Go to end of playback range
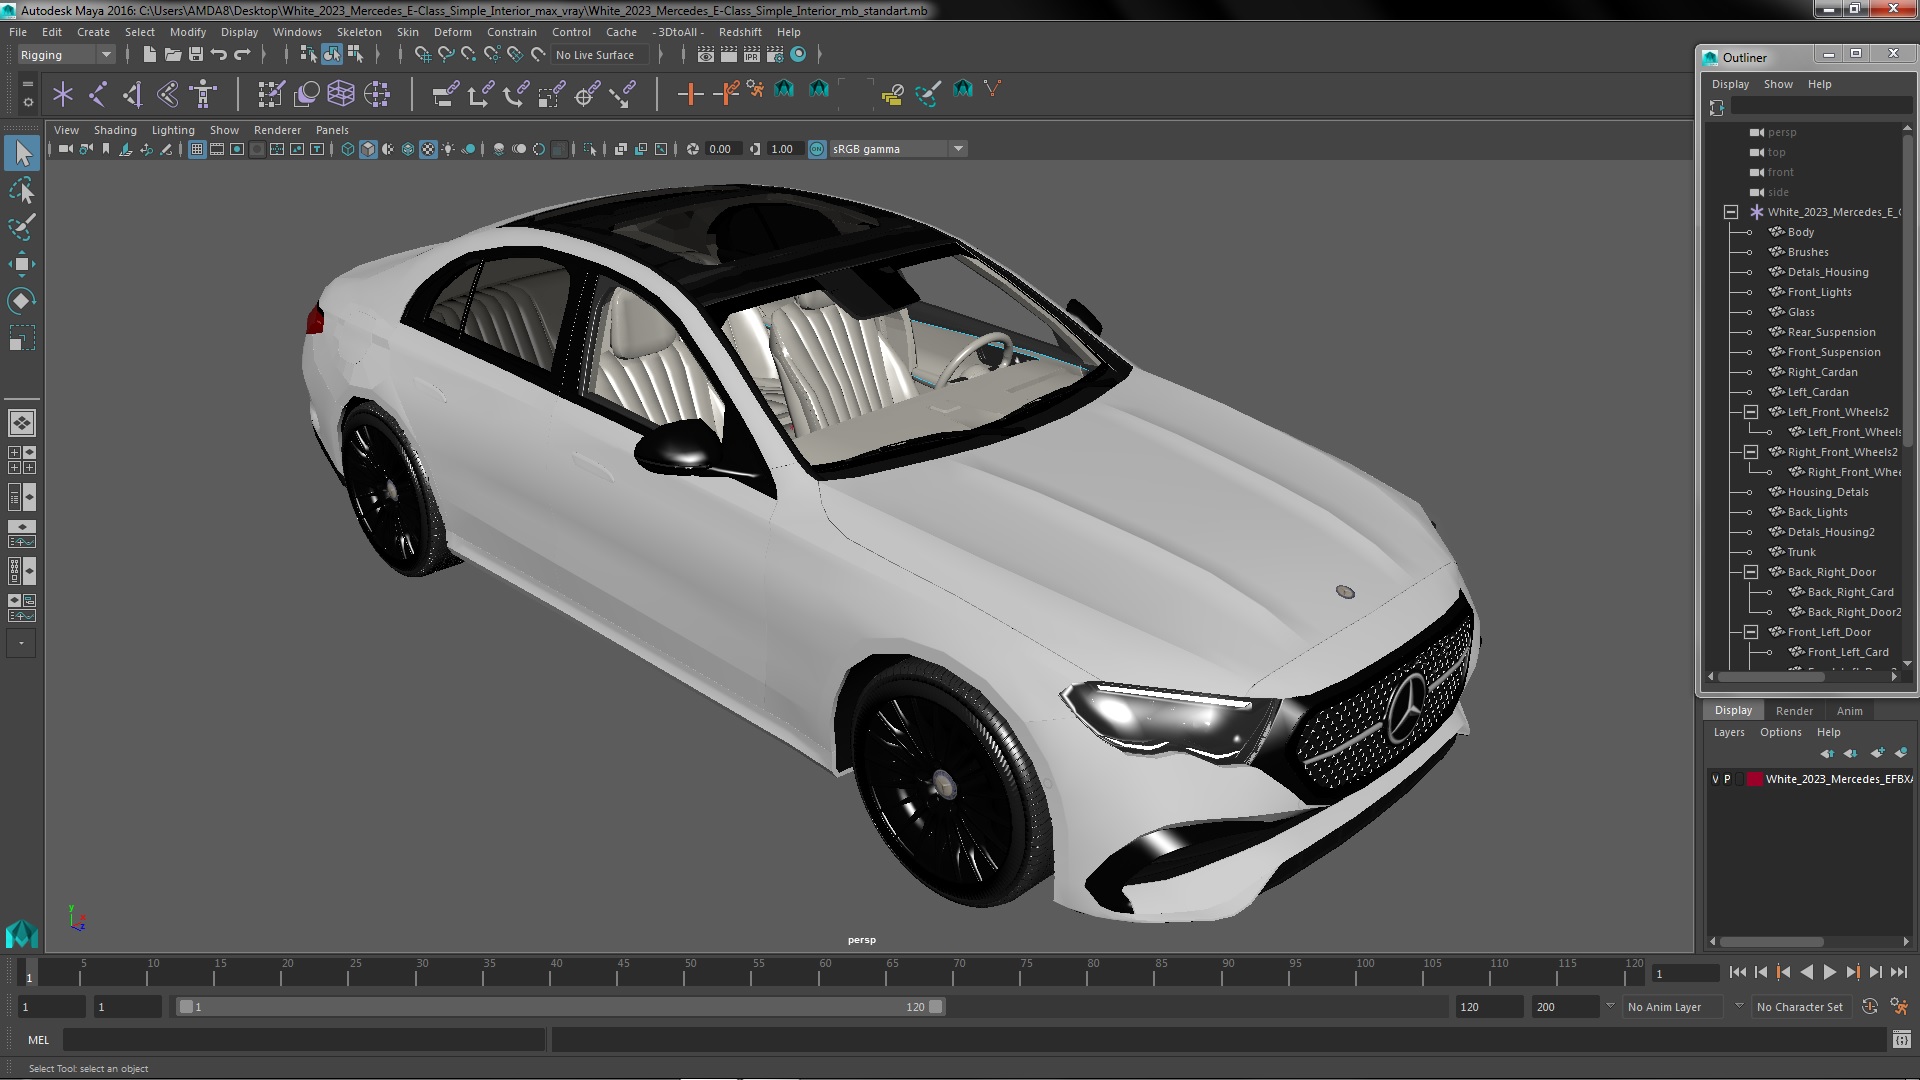Image resolution: width=1920 pixels, height=1080 pixels. pos(1898,972)
